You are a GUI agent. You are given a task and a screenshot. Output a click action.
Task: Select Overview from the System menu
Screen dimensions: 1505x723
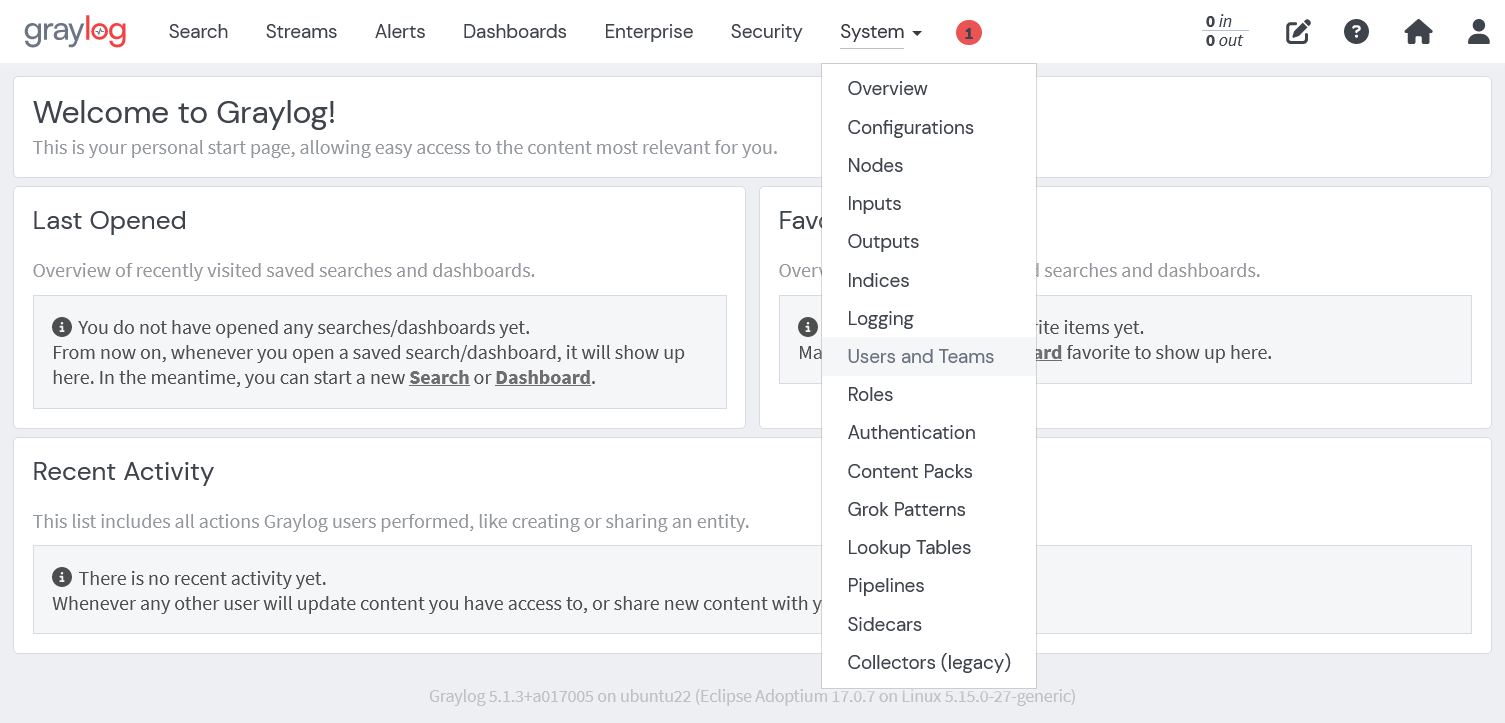(929, 89)
